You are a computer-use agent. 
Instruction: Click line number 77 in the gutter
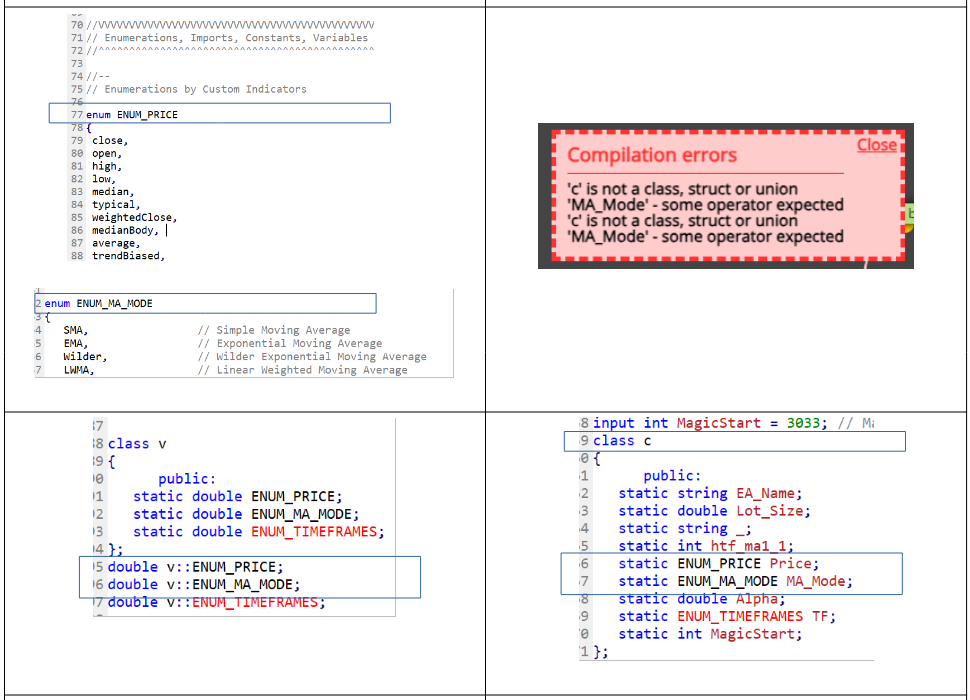point(77,114)
